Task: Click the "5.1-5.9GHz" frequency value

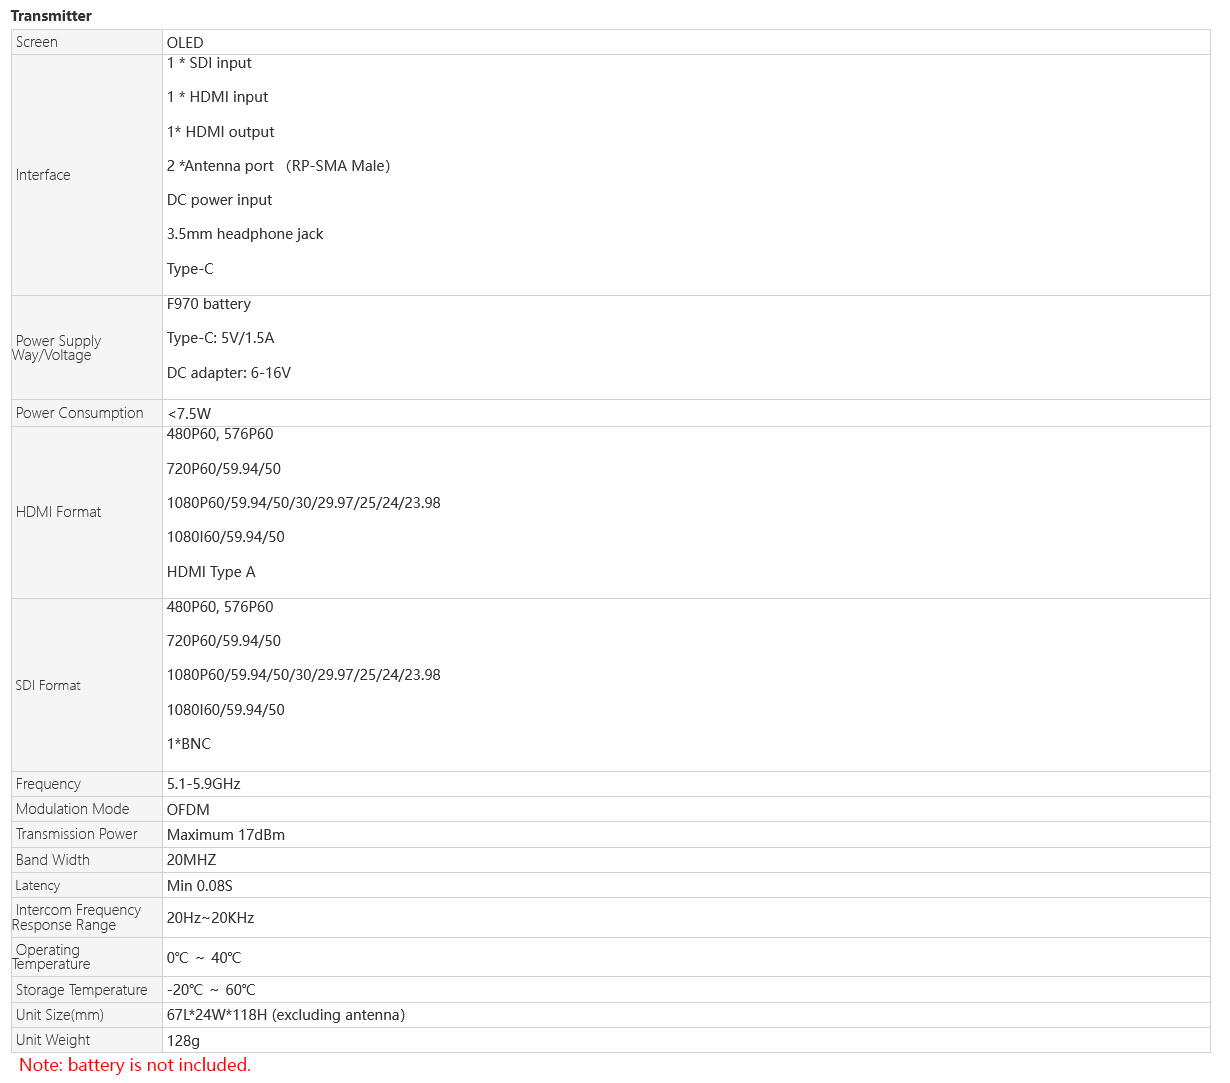Action: 204,784
